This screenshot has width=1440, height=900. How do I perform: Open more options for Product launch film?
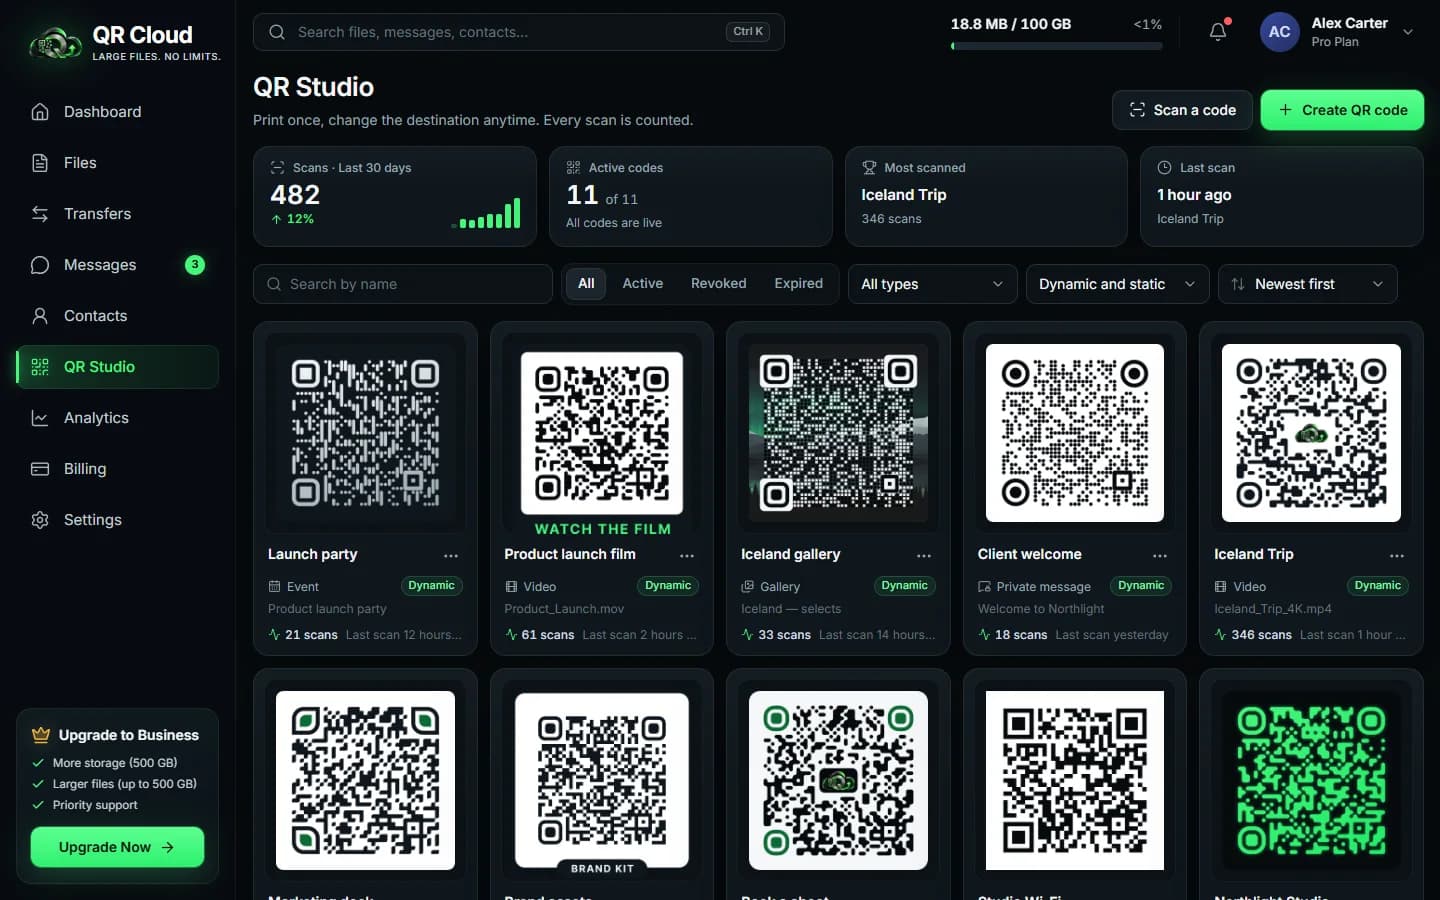pos(687,555)
